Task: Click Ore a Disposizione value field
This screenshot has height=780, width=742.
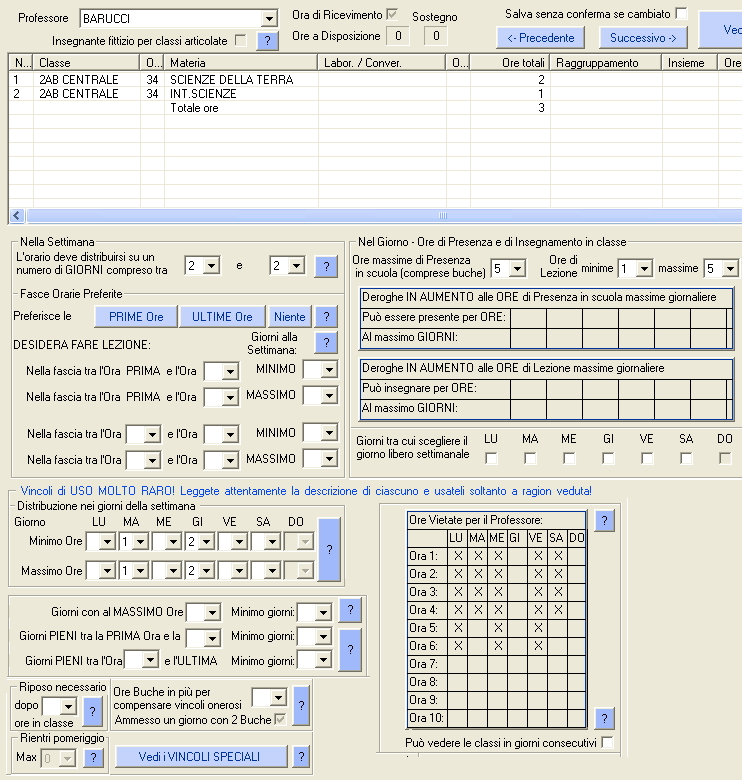Action: point(398,36)
